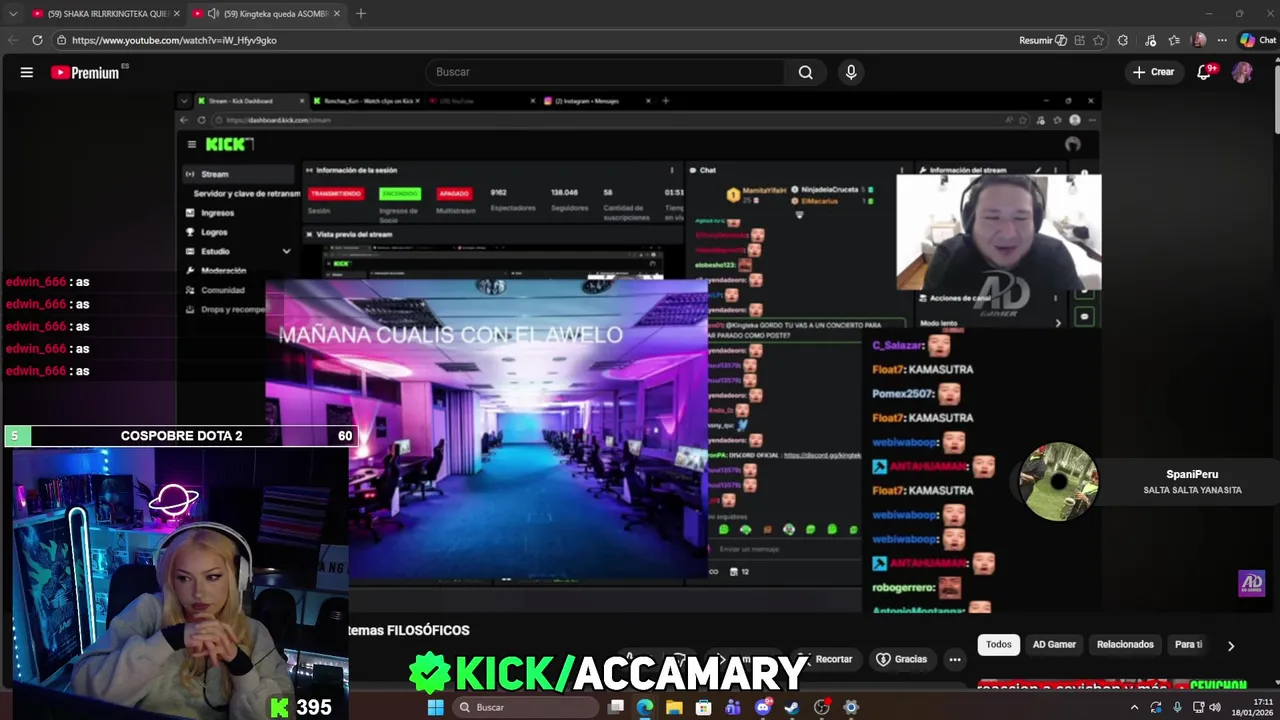Screen dimensions: 1280x720
Task: Open Microsoft Teams from the taskbar
Action: pos(733,707)
